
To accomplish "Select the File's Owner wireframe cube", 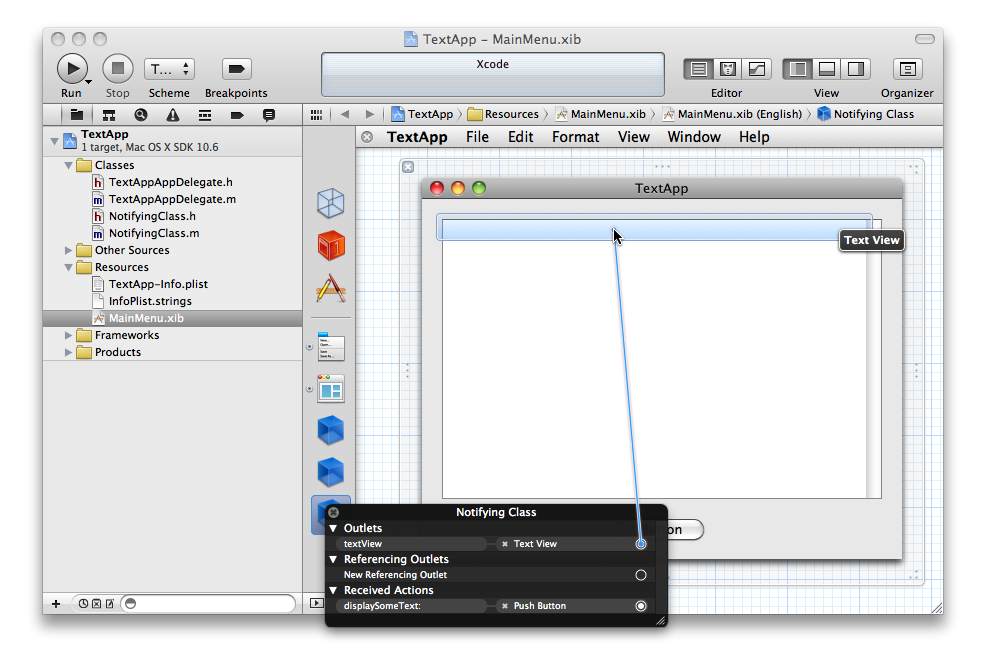I will tap(331, 203).
